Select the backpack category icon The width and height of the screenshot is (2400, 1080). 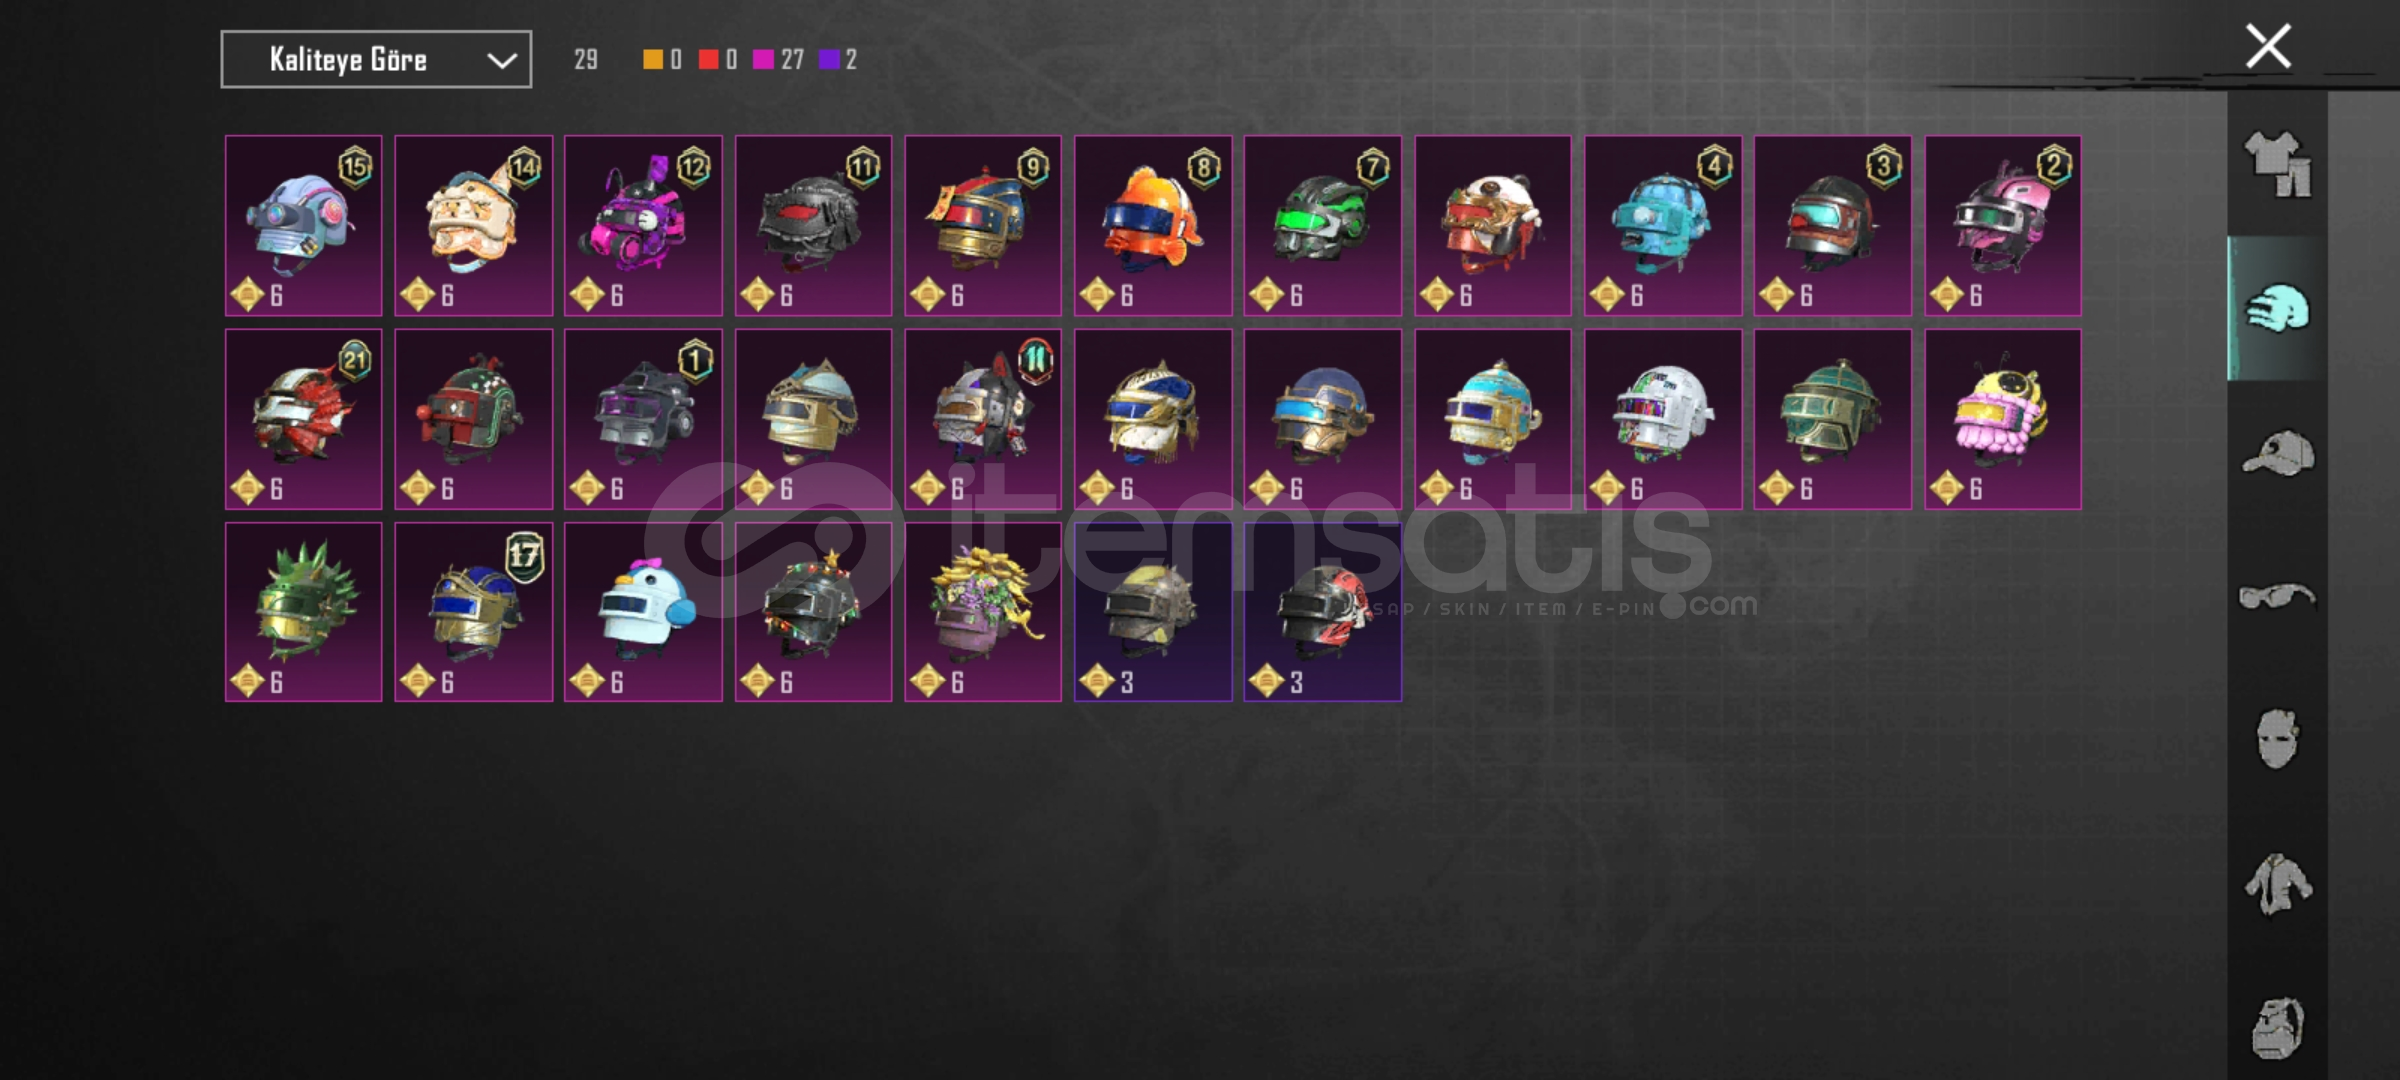click(2277, 1027)
